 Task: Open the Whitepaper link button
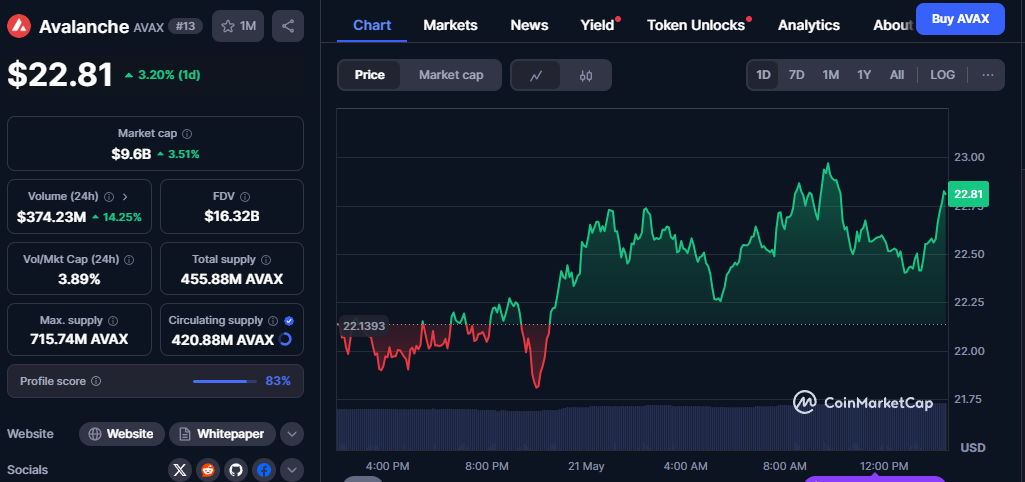(222, 434)
